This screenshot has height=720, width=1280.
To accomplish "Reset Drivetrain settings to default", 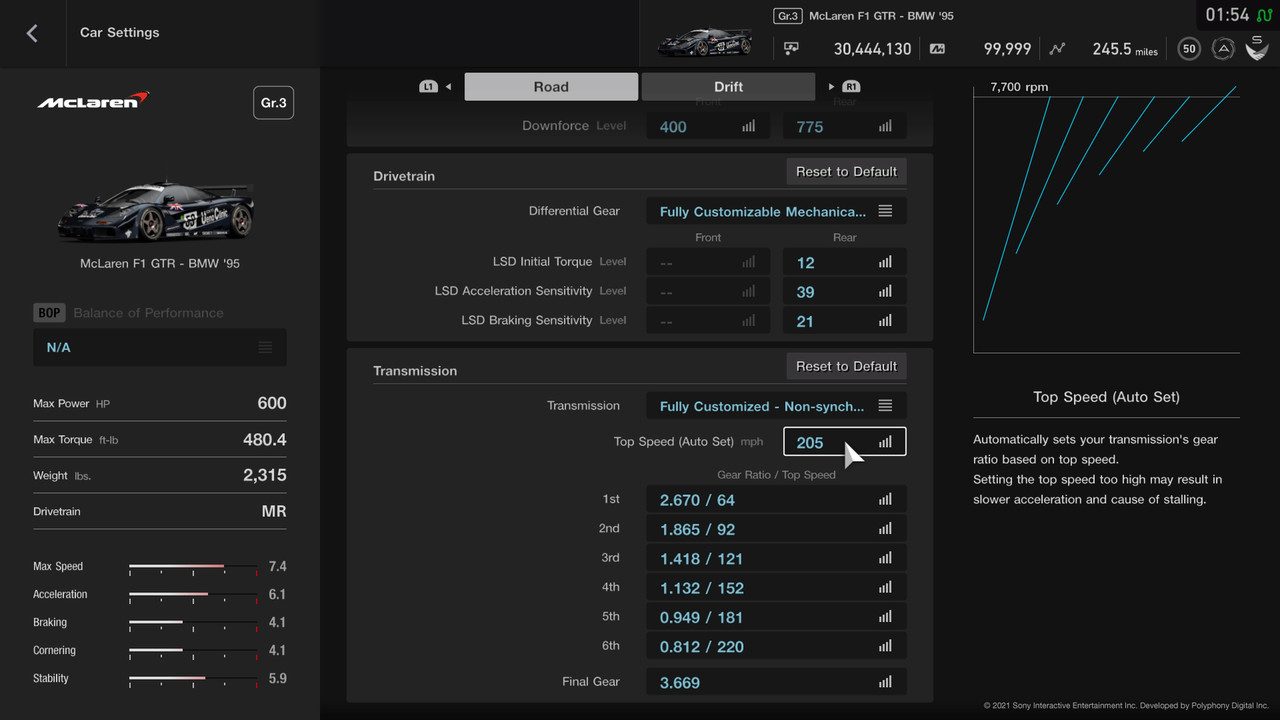I will 846,172.
